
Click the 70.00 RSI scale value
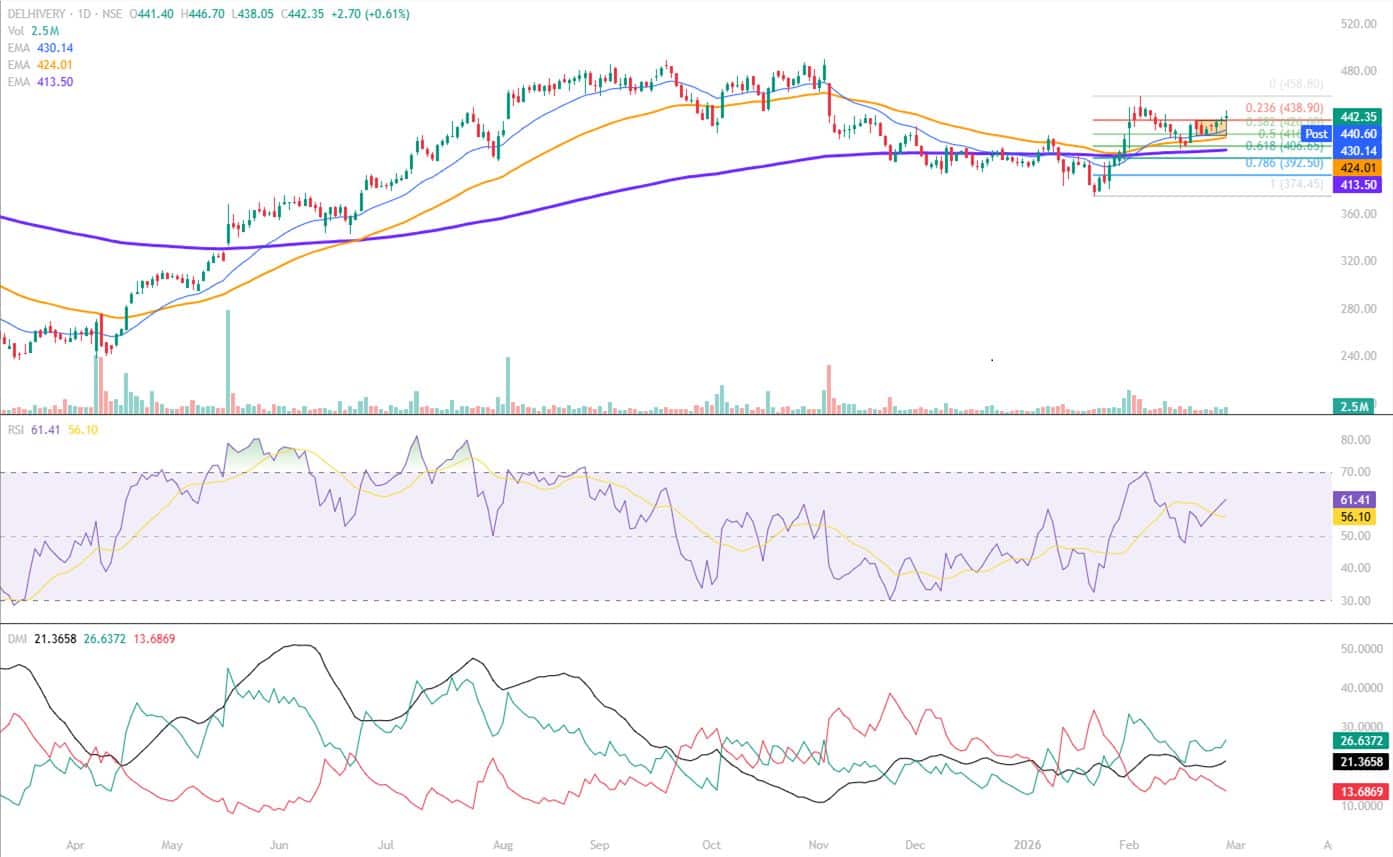tap(1354, 472)
